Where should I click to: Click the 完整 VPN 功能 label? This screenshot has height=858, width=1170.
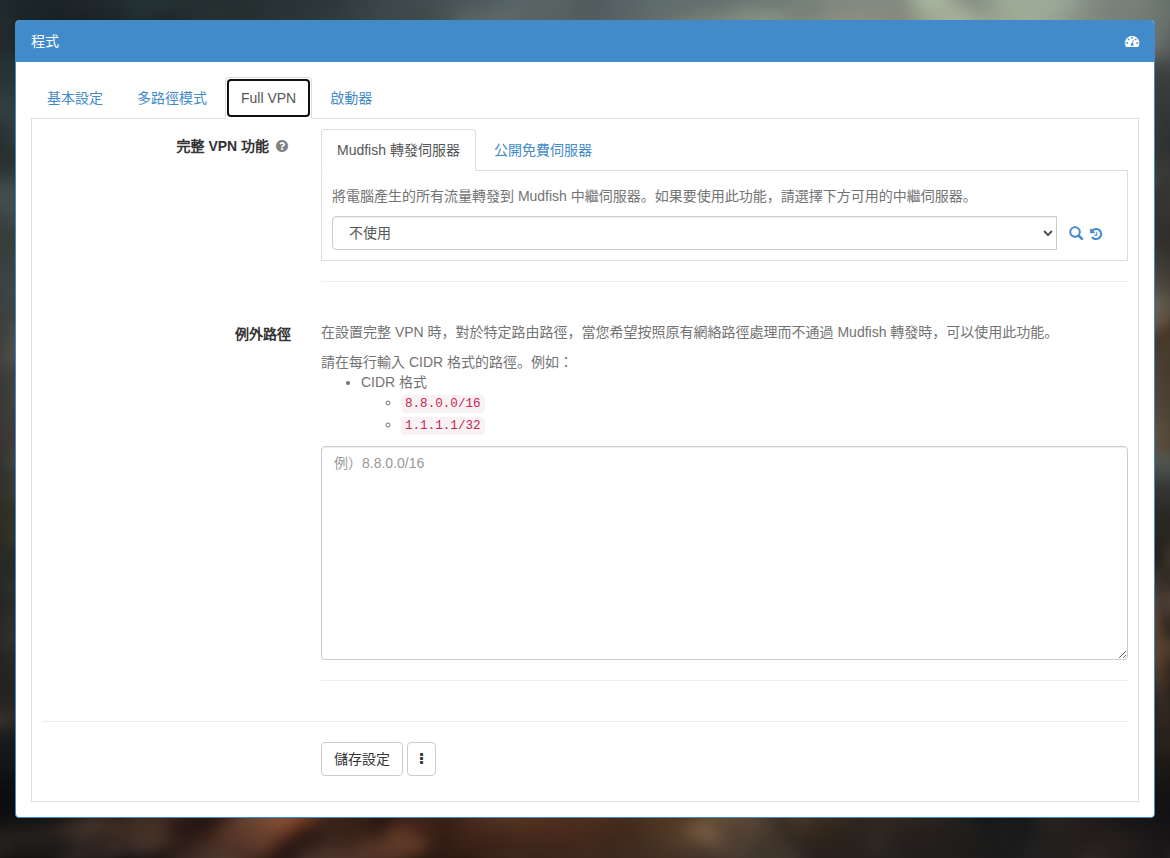click(x=222, y=146)
